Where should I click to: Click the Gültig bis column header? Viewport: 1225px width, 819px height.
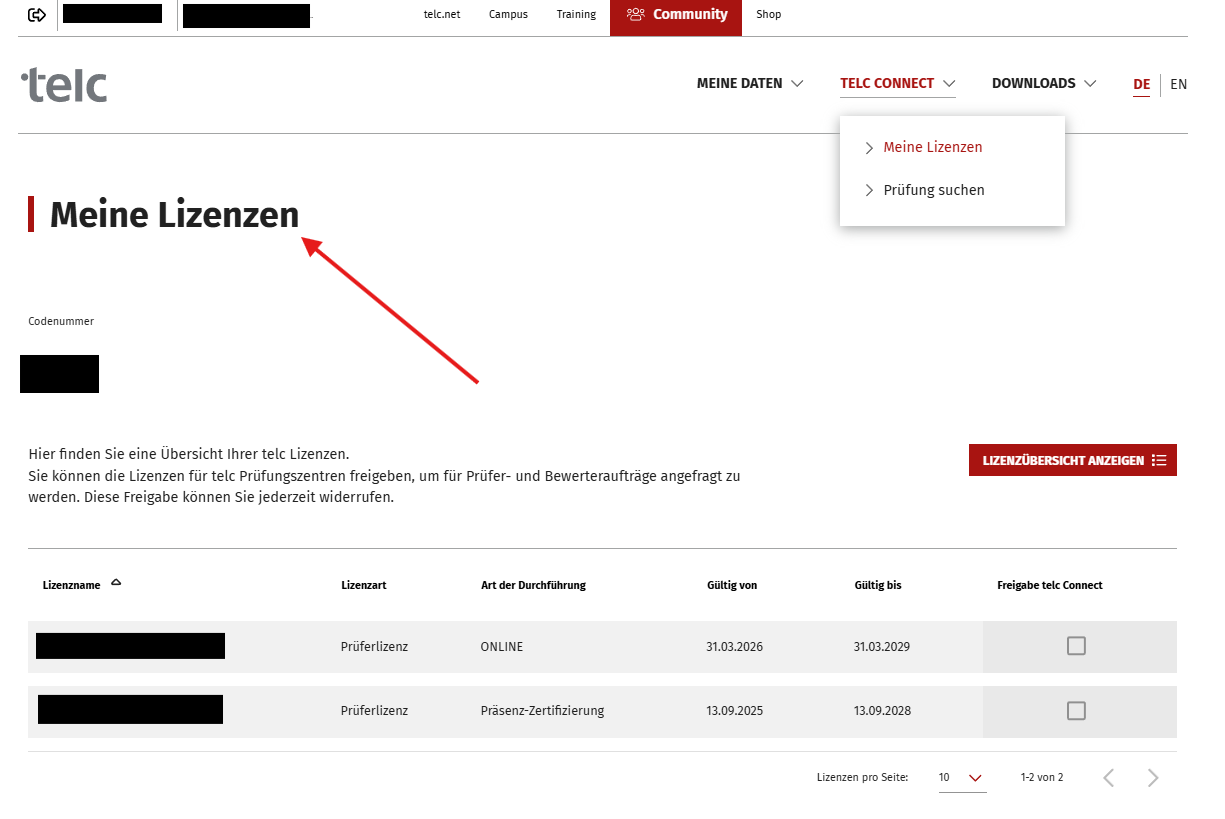877,585
